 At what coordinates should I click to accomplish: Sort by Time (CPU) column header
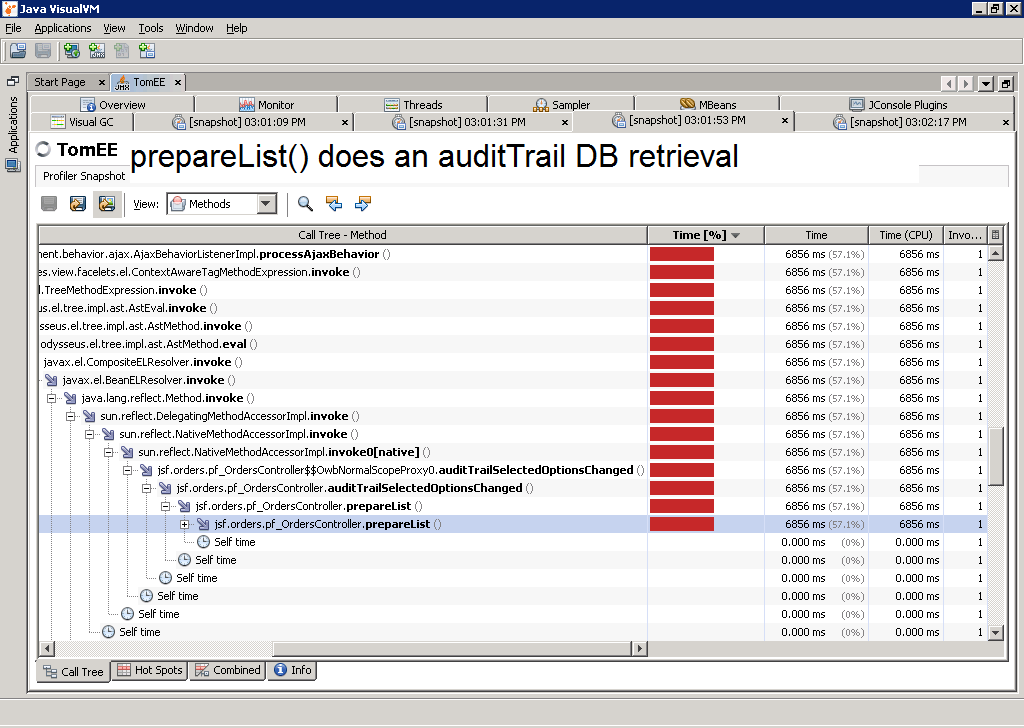point(906,235)
